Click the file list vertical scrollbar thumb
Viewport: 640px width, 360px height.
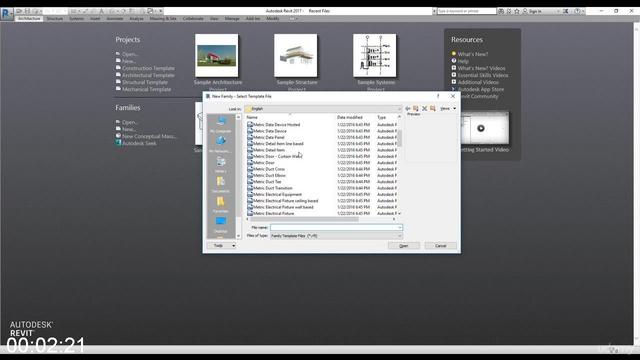[399, 138]
